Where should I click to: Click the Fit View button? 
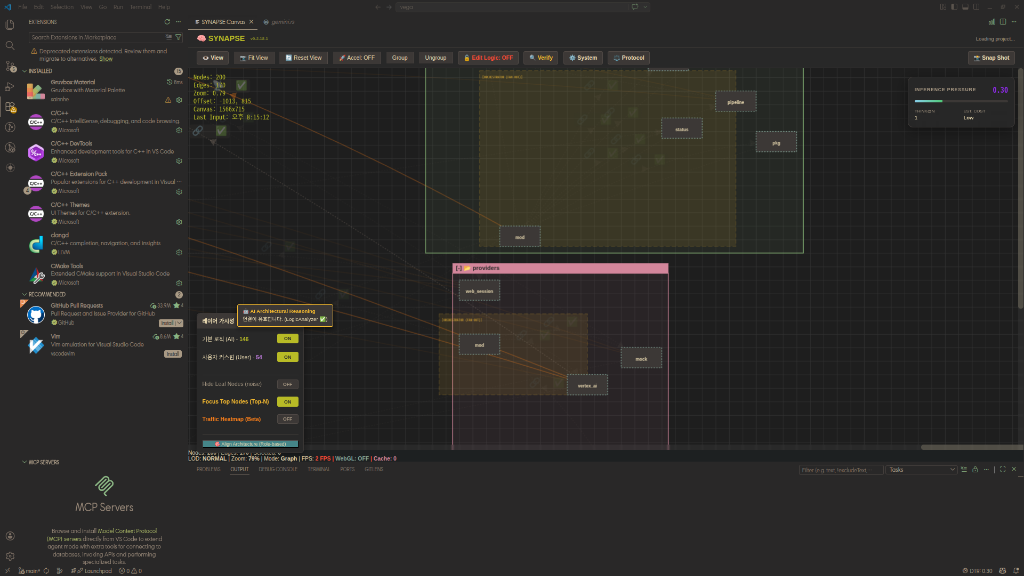[x=254, y=57]
